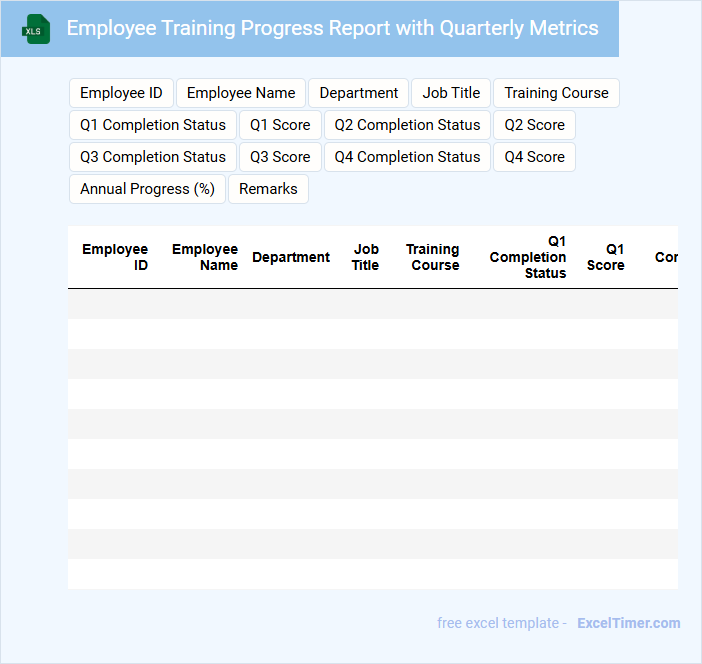Open the ExcelTimer.com link
The height and width of the screenshot is (664, 702).
(x=629, y=623)
